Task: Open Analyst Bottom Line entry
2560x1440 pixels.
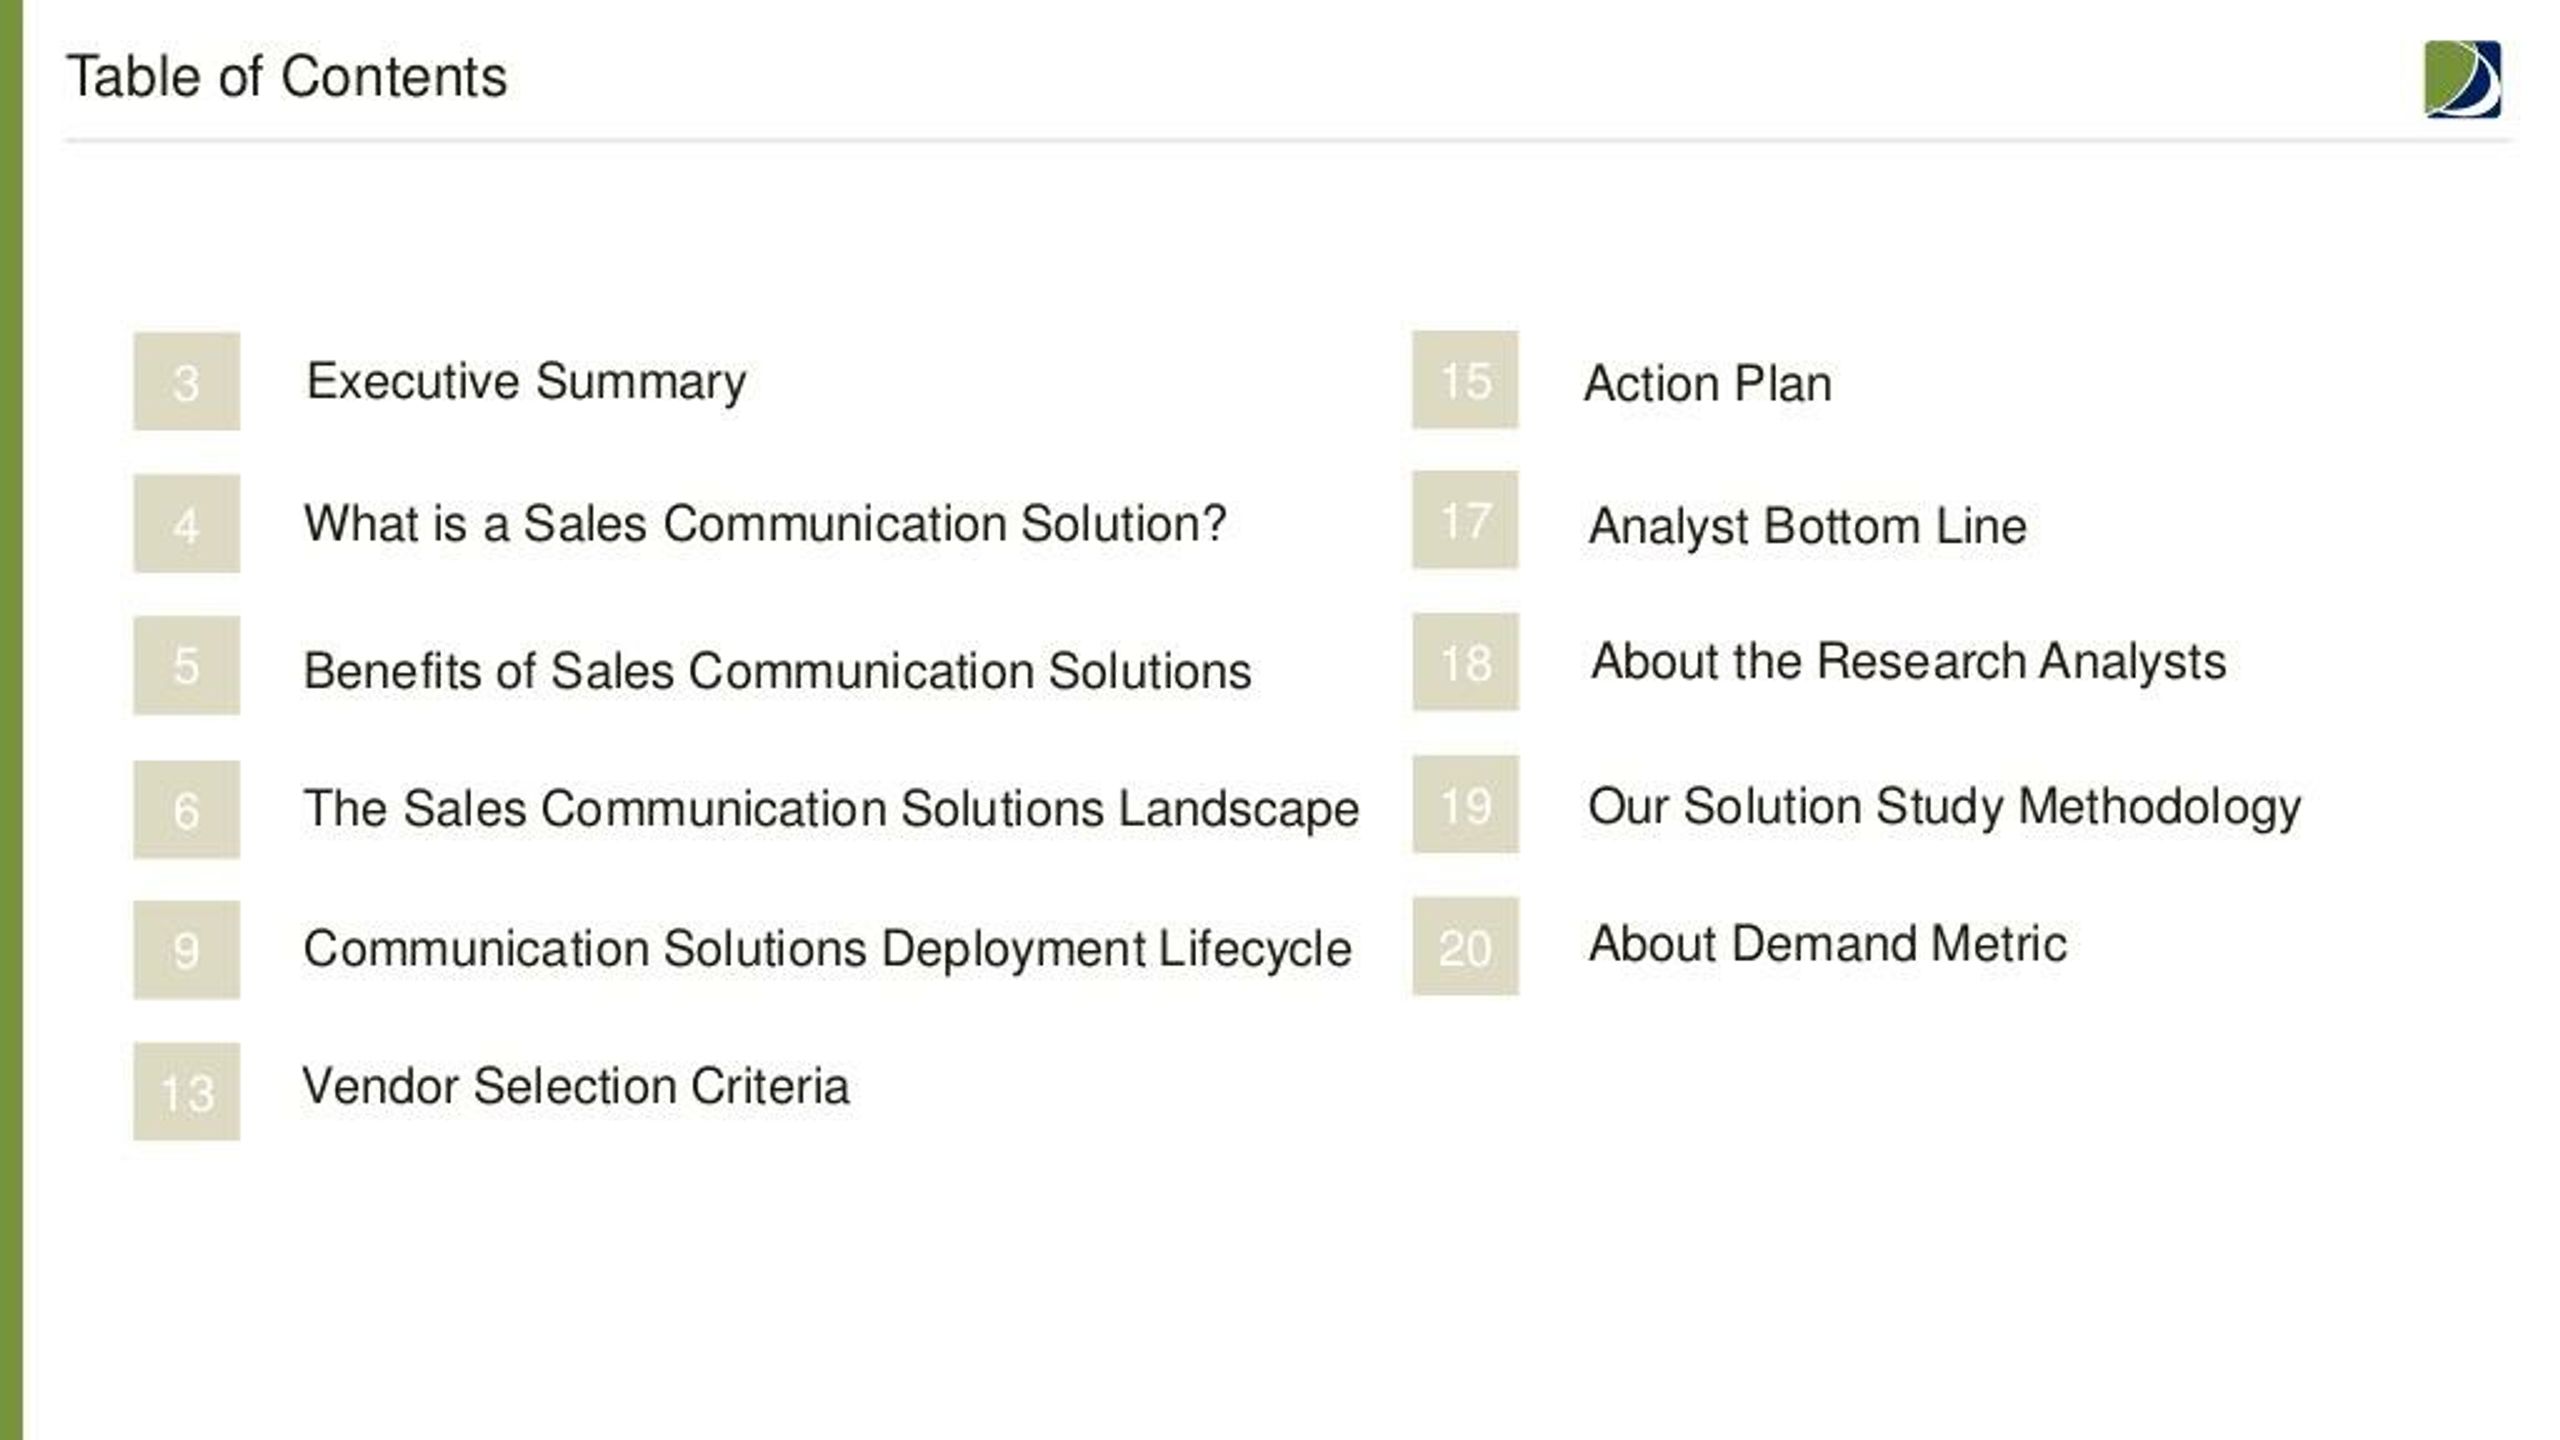Action: tap(1807, 527)
